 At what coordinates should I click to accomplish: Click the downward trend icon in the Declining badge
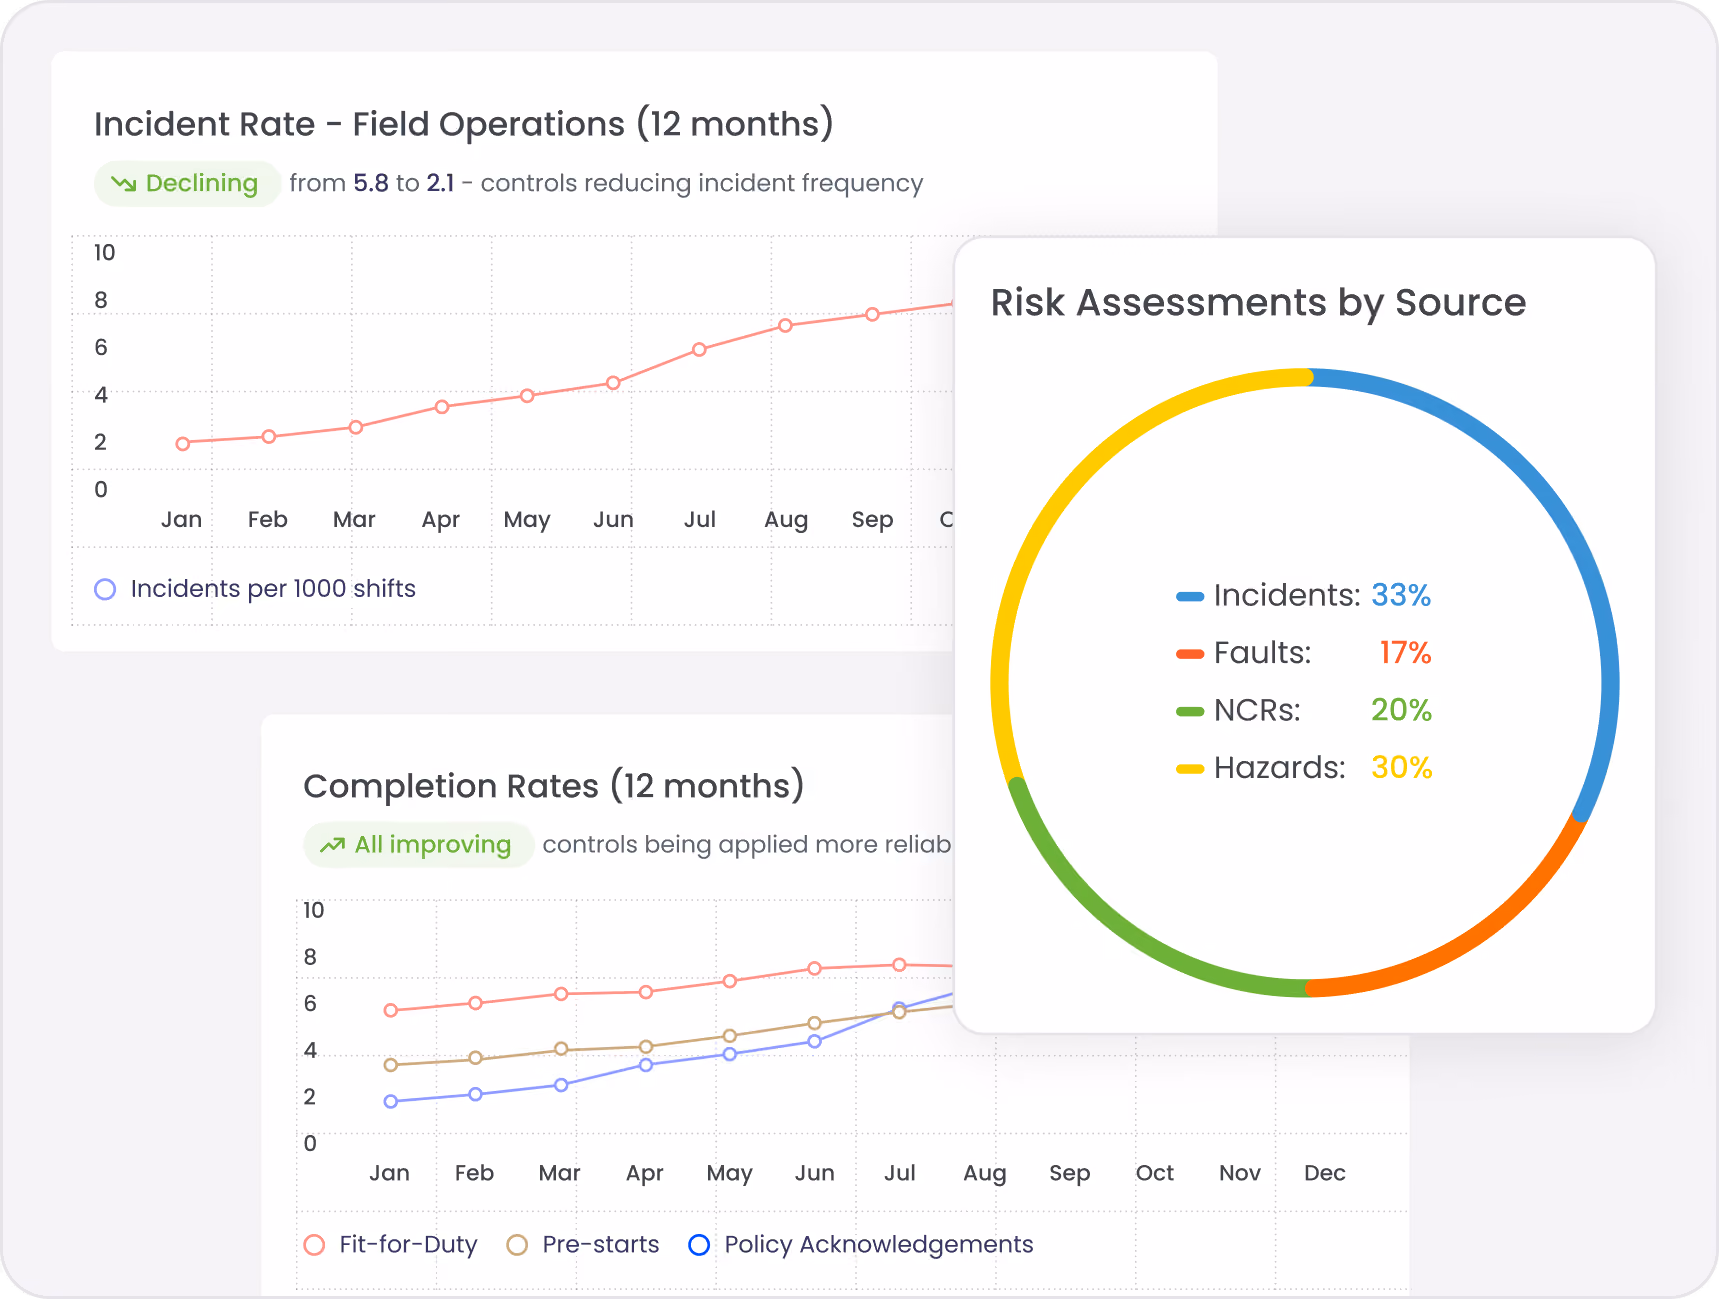(123, 184)
